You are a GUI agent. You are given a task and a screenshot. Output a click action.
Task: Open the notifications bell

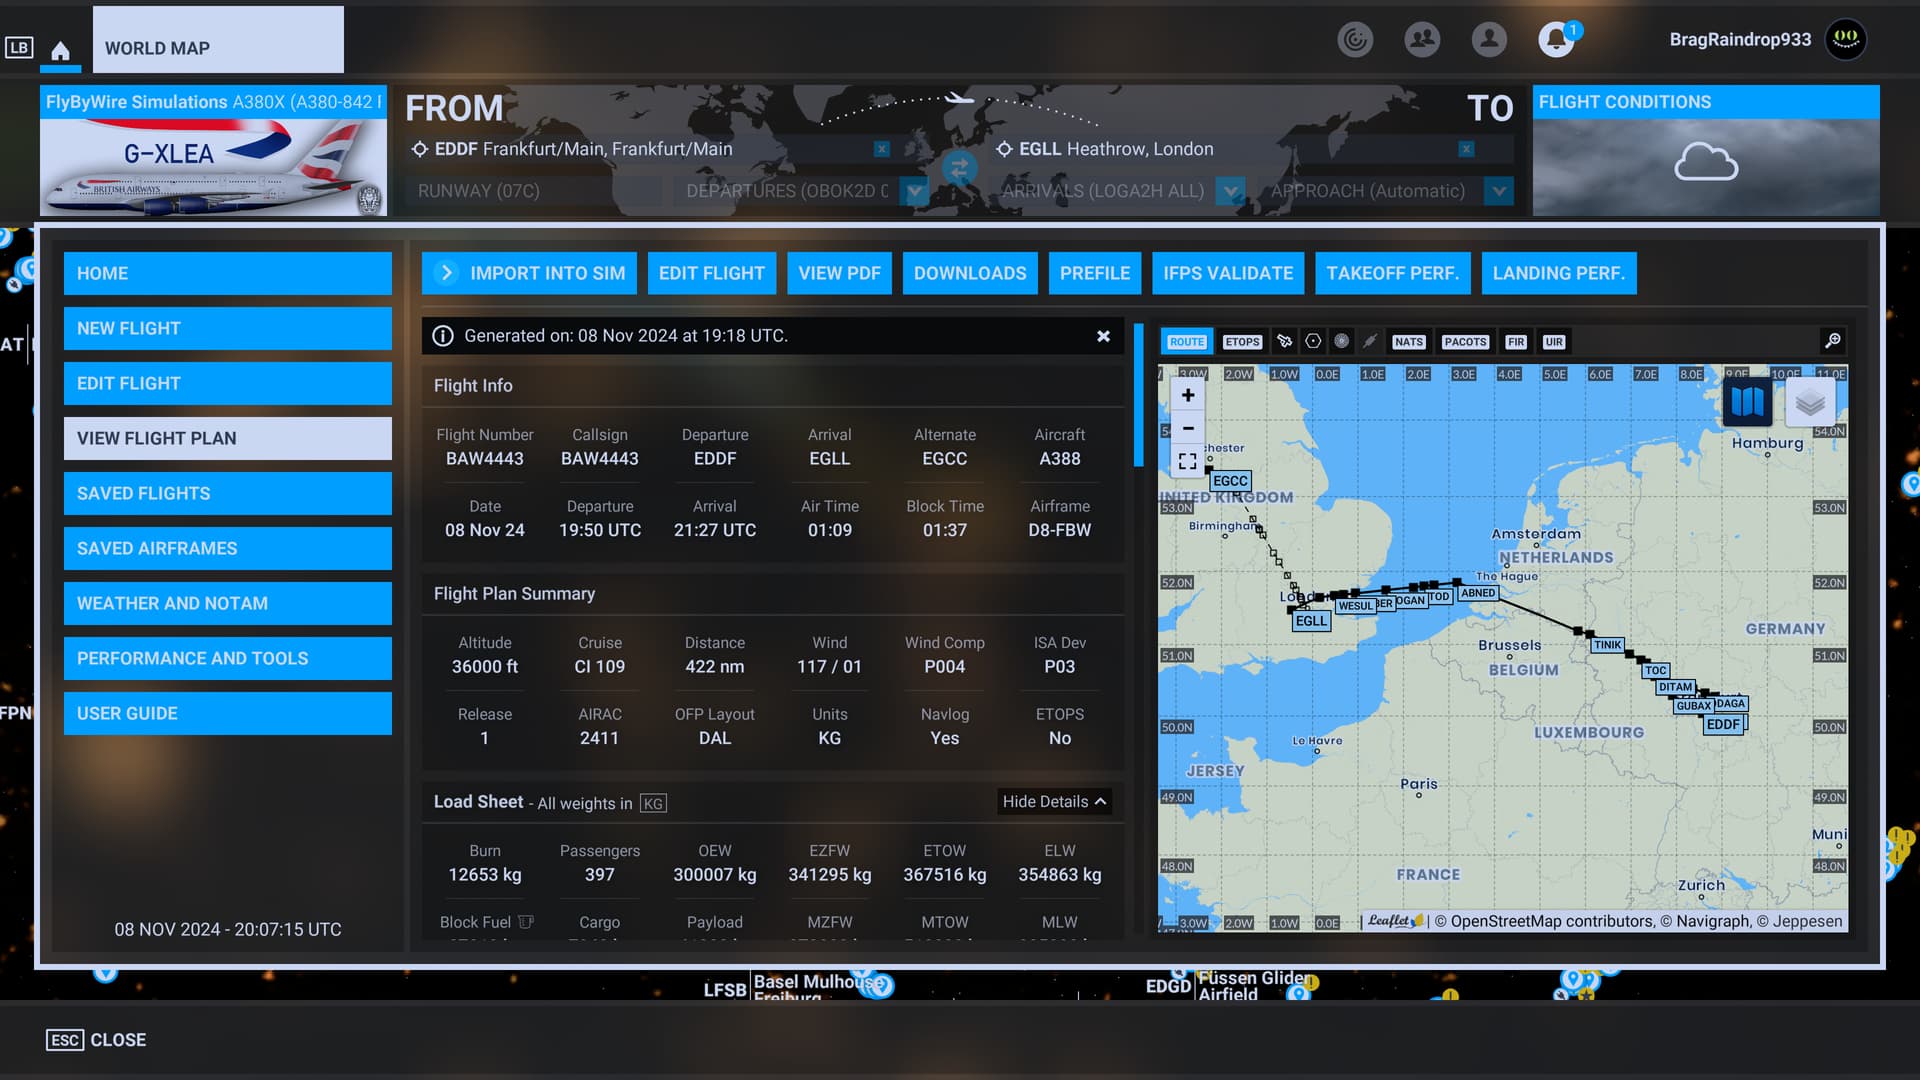pos(1555,39)
